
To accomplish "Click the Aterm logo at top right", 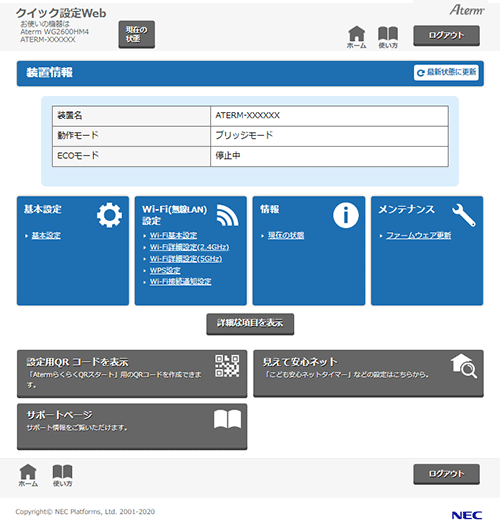I will tap(467, 10).
